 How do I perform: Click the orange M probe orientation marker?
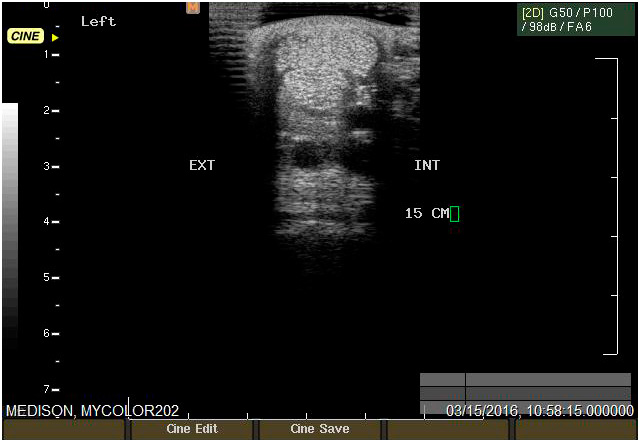point(193,7)
